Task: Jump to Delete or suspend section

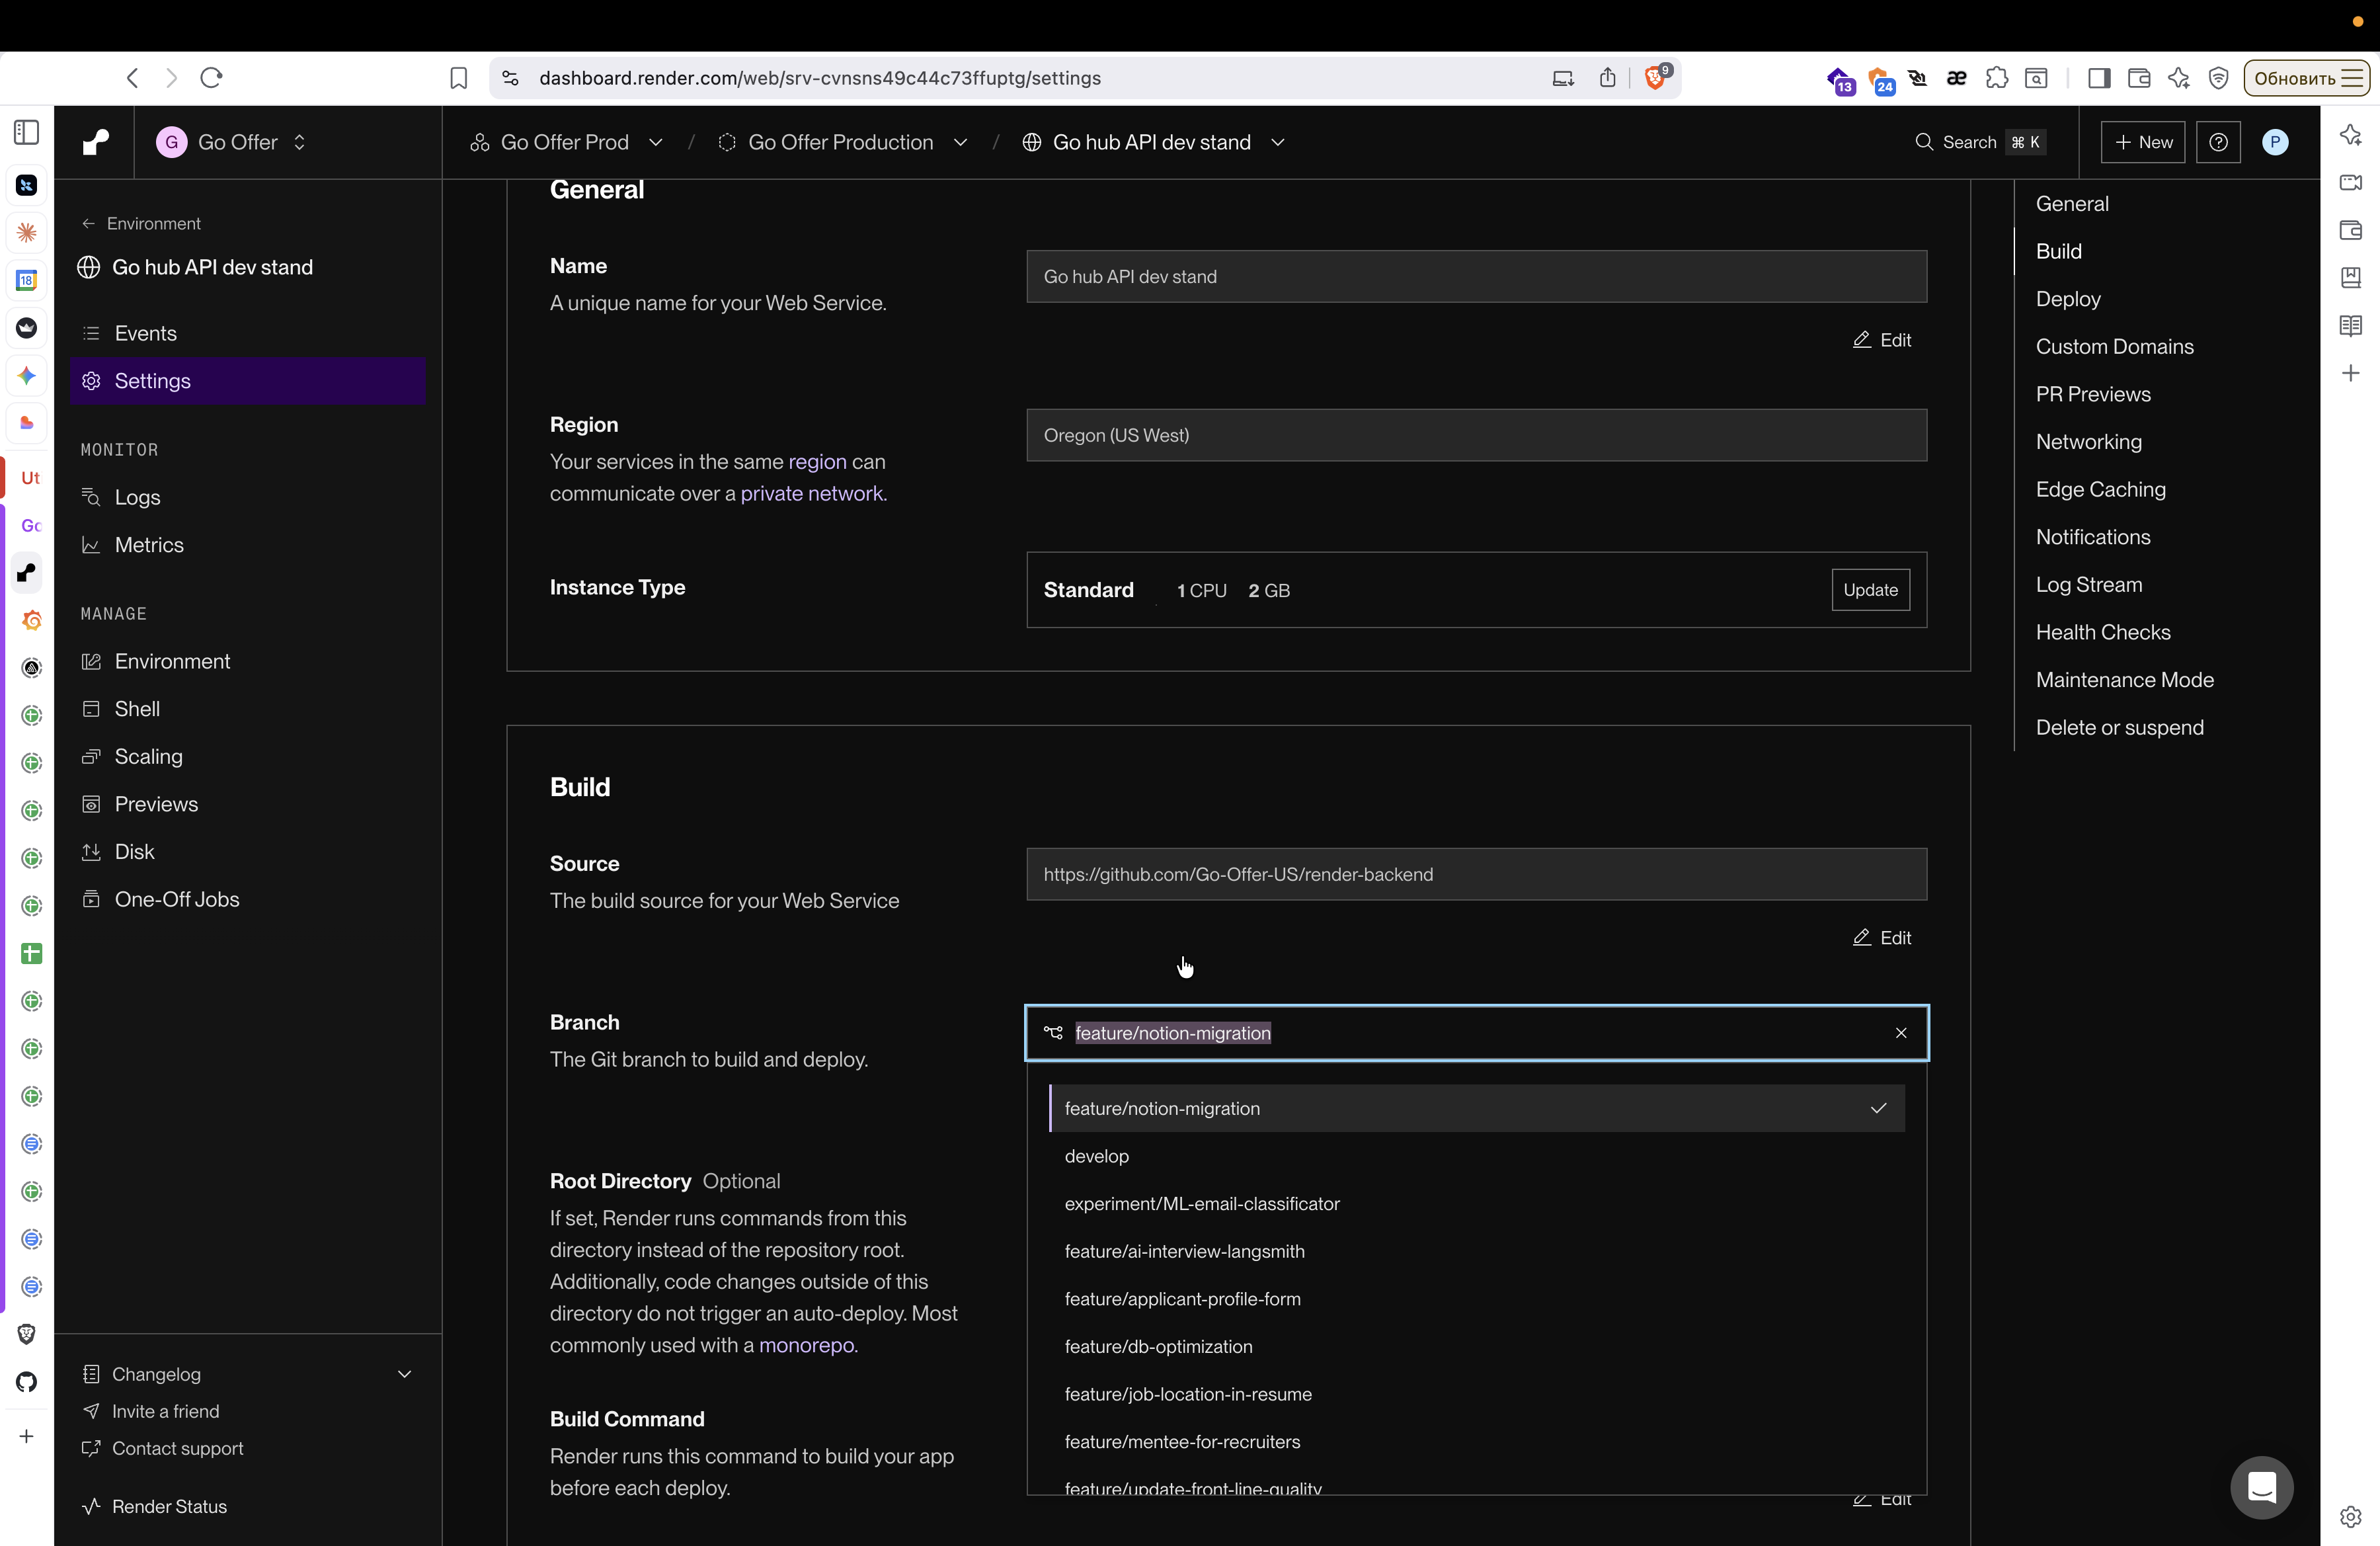Action: [2119, 727]
